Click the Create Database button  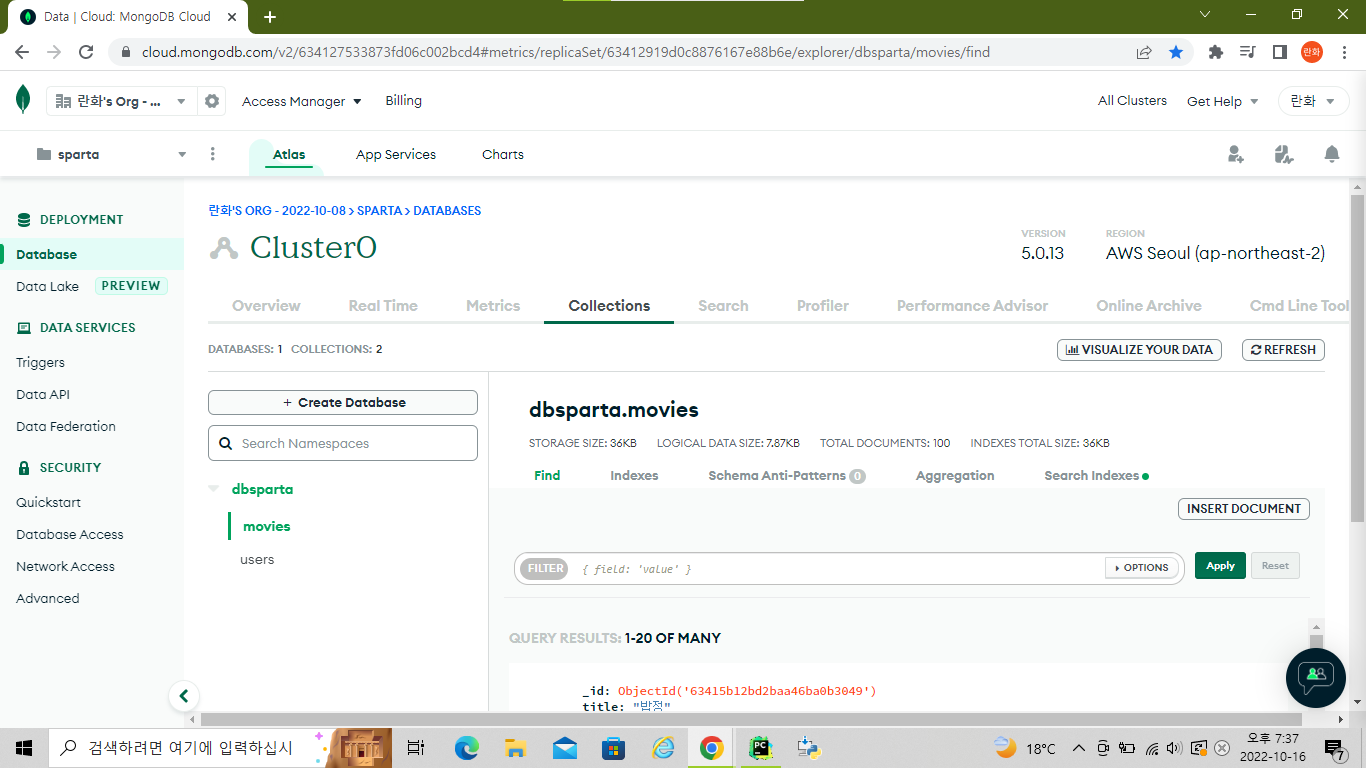343,403
